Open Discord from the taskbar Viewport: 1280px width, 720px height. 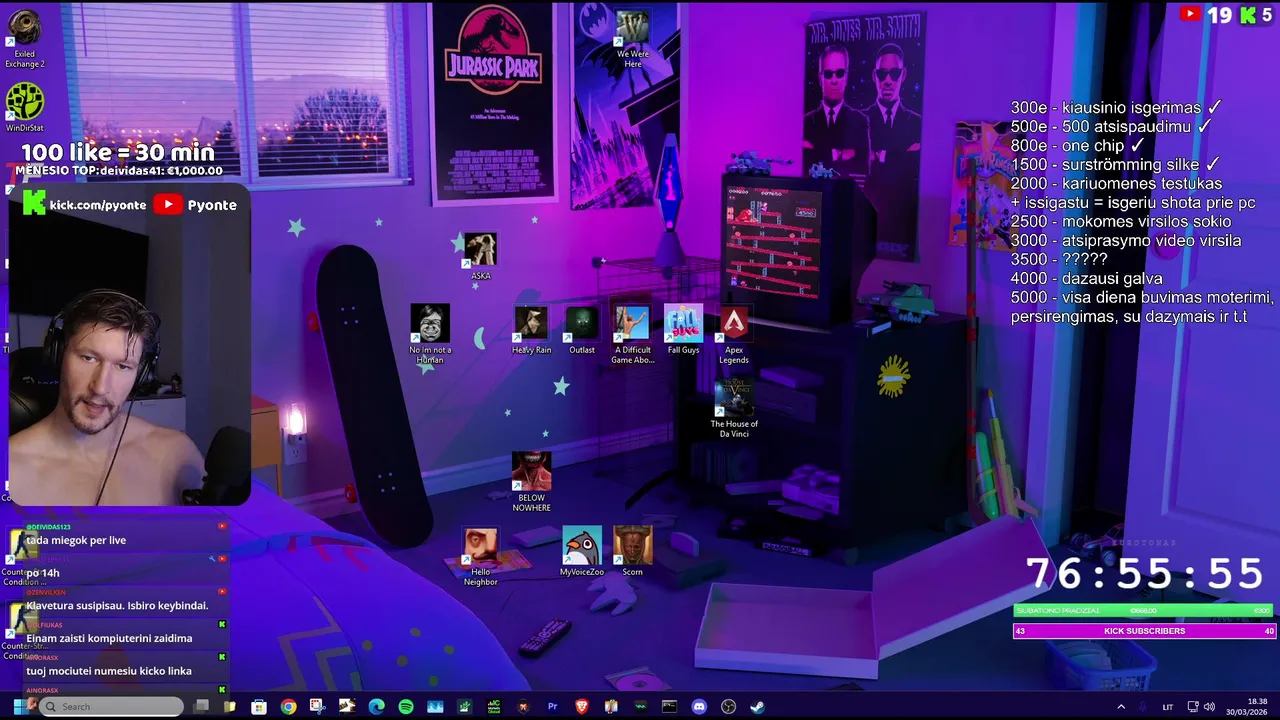click(x=699, y=707)
